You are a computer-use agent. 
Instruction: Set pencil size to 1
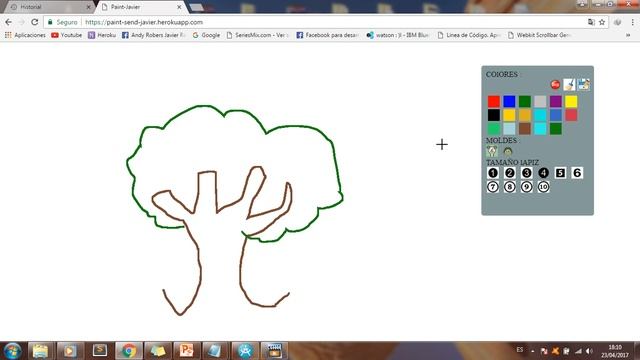click(493, 173)
